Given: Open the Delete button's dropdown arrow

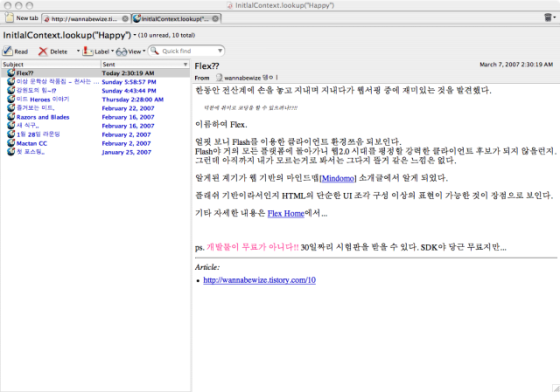Looking at the screenshot, I should [x=78, y=51].
